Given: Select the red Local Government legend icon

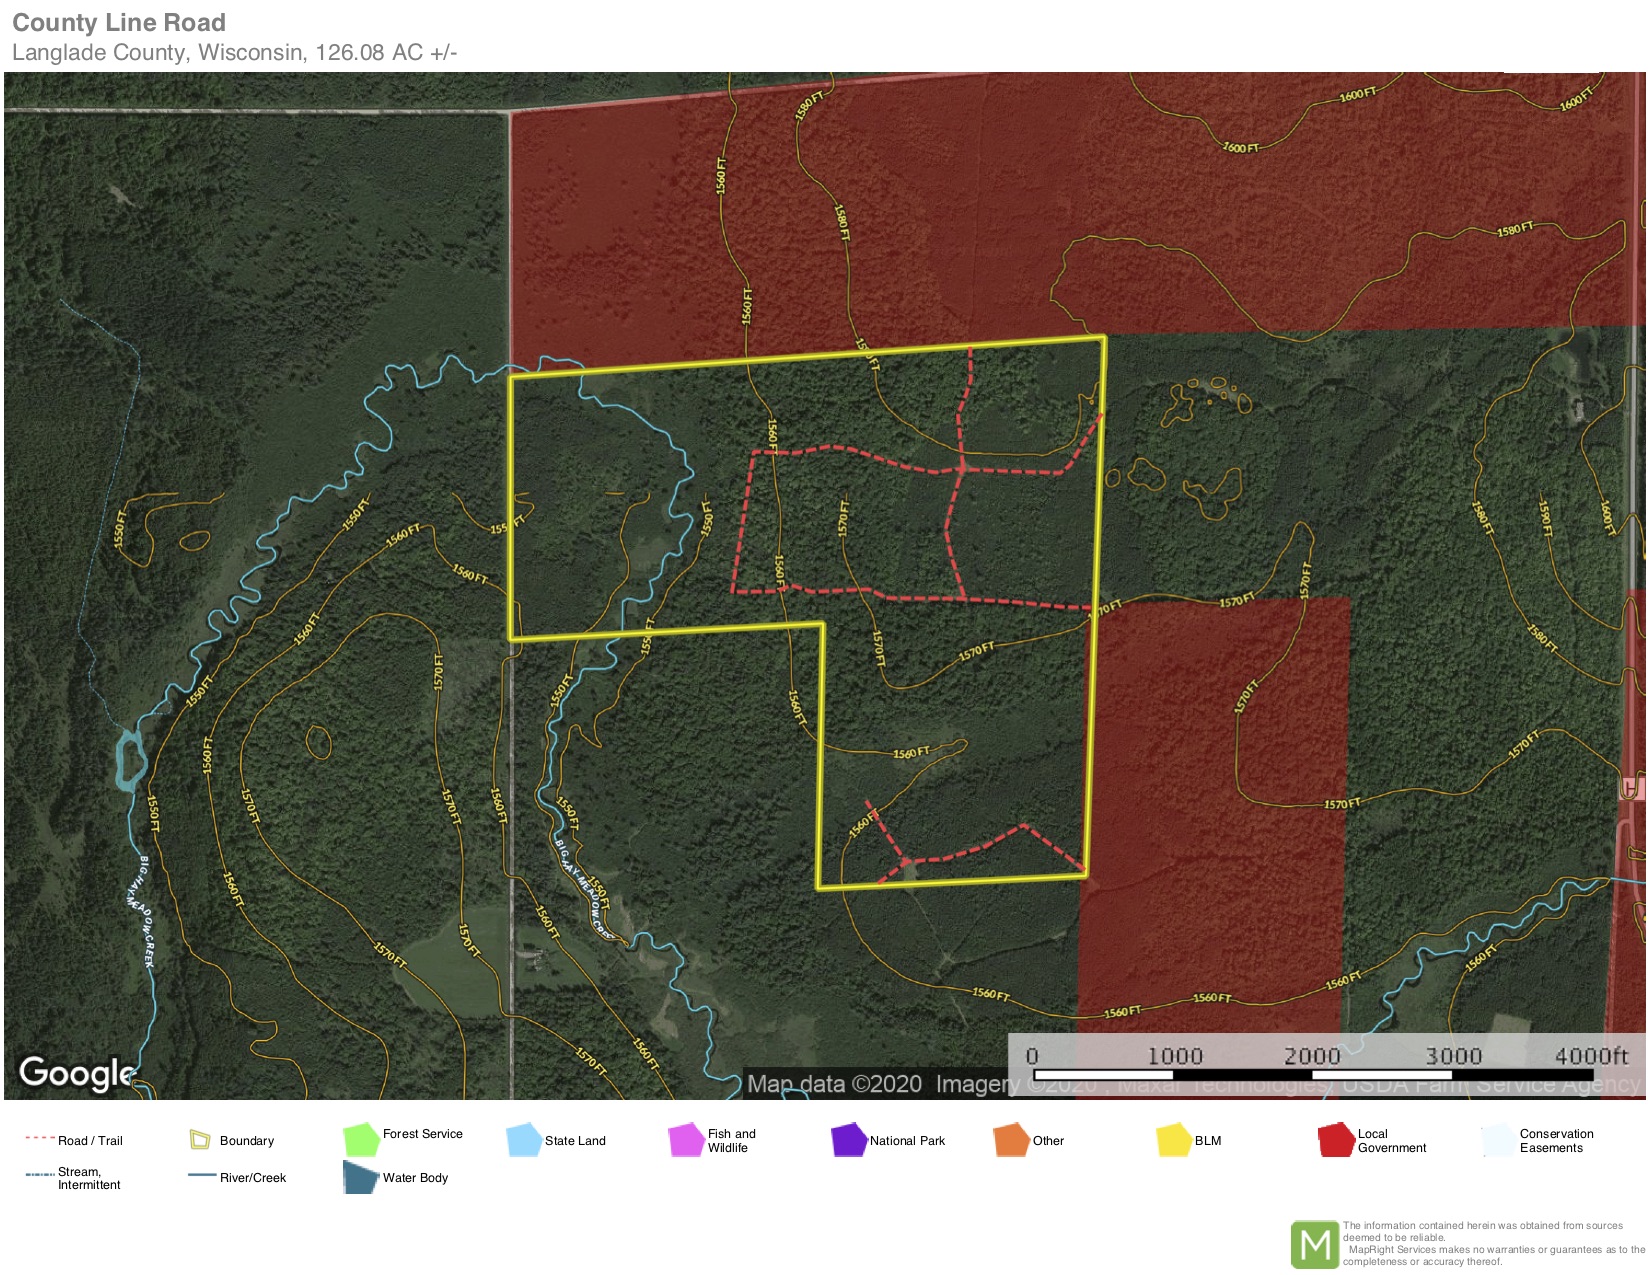Looking at the screenshot, I should [x=1335, y=1140].
